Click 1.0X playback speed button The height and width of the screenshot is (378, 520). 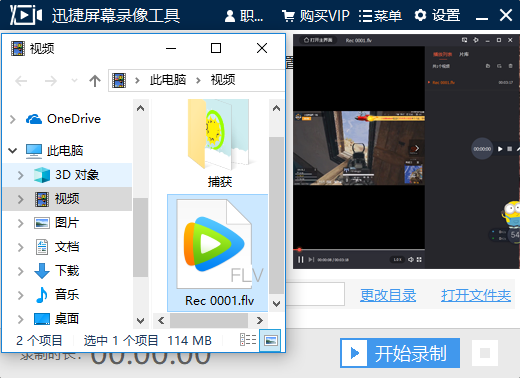(397, 259)
